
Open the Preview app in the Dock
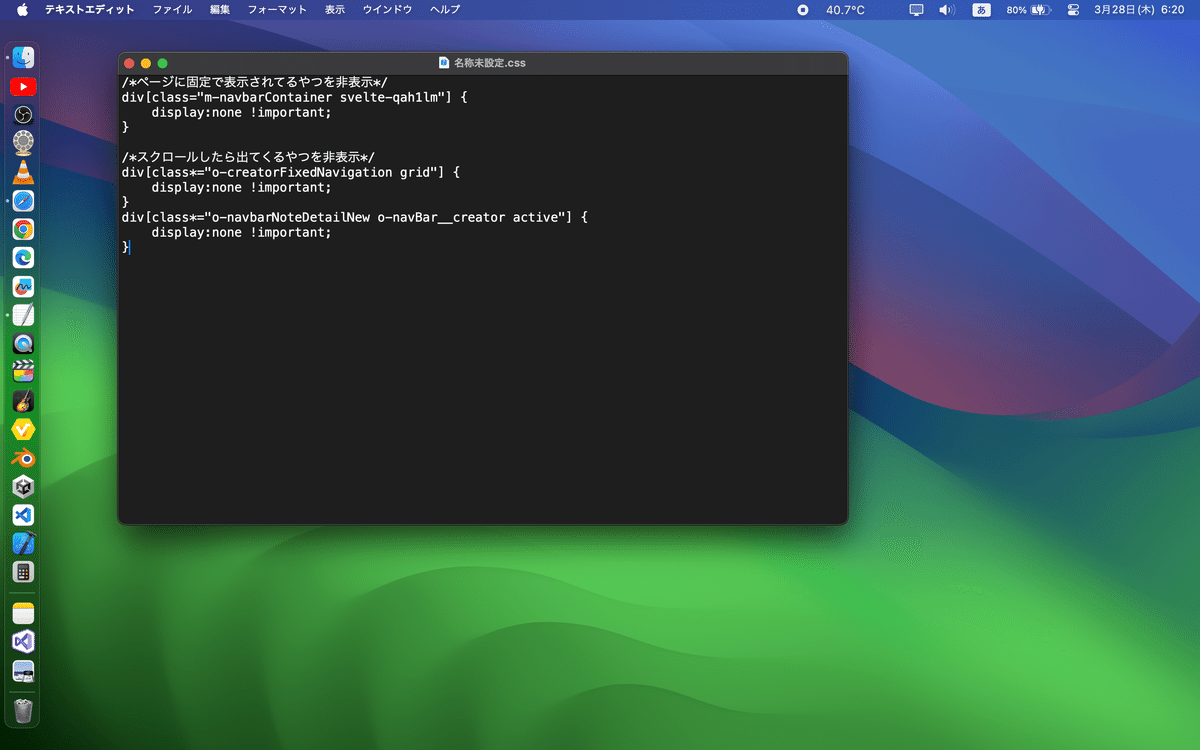click(23, 671)
